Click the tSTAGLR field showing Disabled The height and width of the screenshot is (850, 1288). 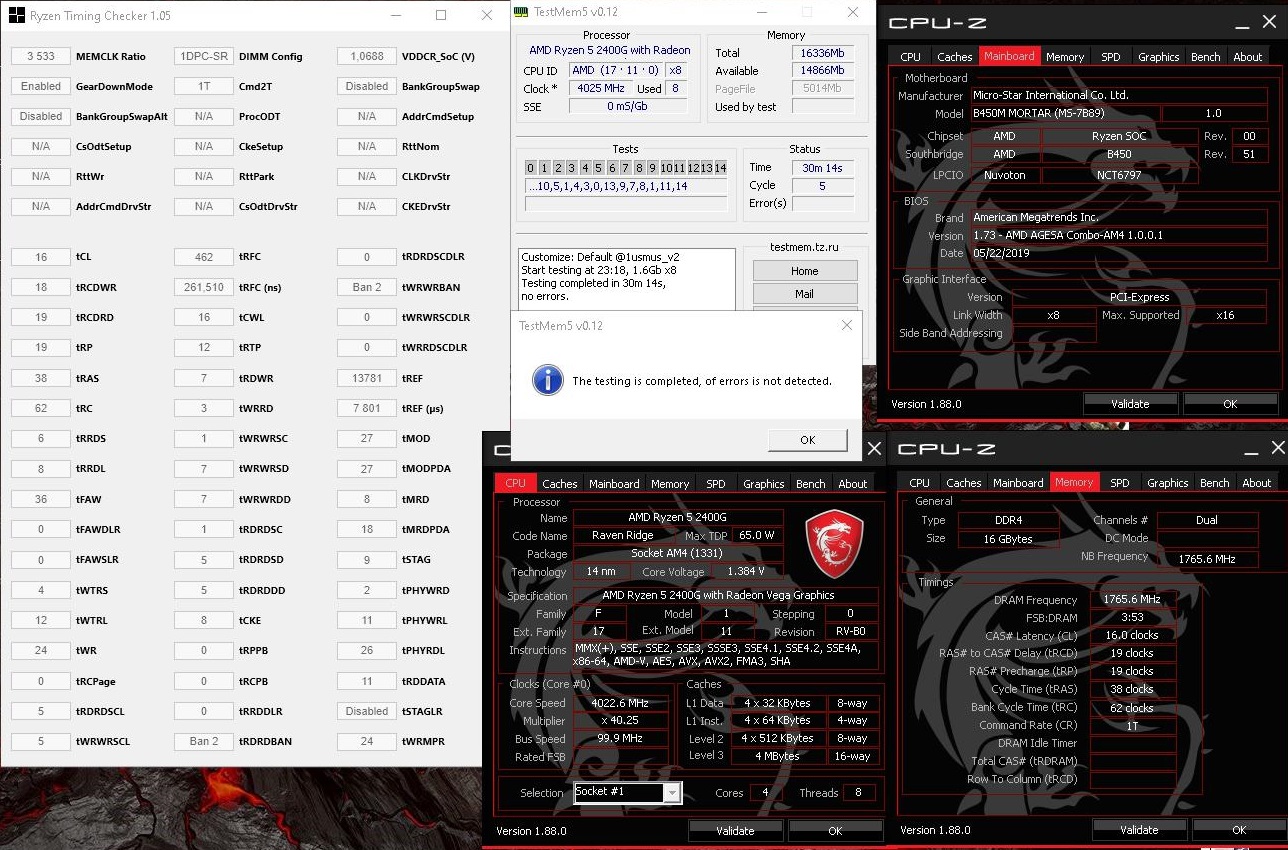(367, 711)
